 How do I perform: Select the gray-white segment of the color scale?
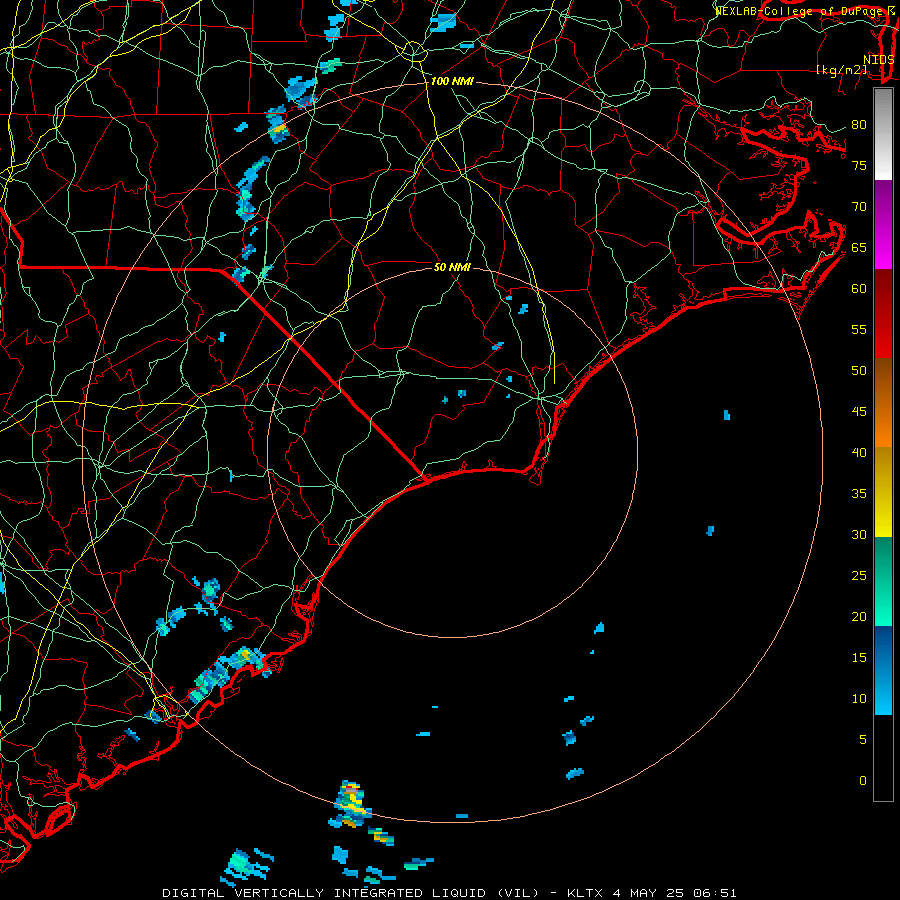[x=883, y=135]
